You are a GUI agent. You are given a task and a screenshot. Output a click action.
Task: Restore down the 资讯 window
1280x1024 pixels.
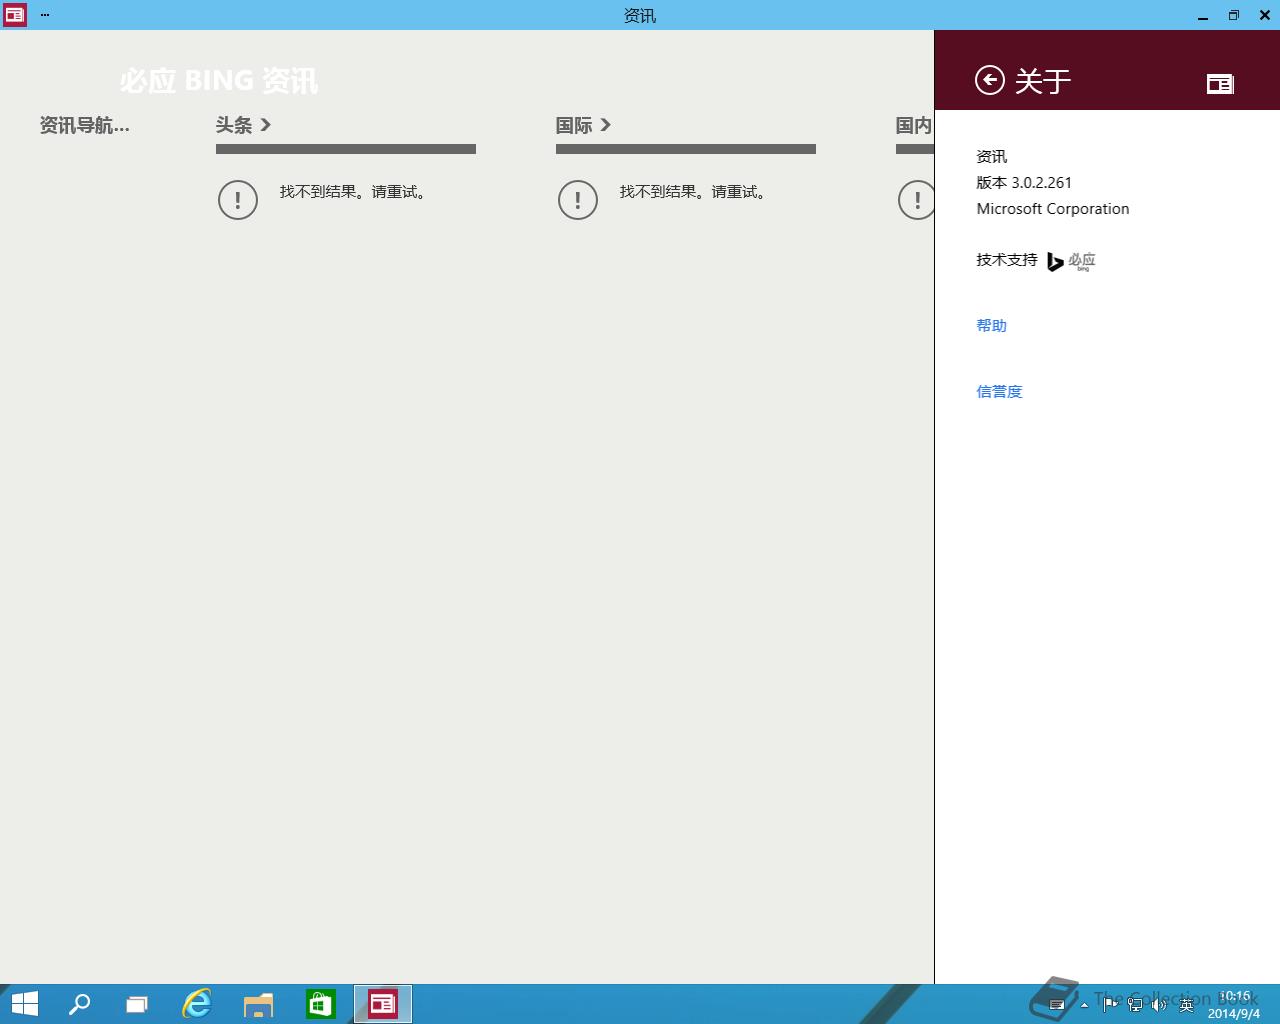1234,15
